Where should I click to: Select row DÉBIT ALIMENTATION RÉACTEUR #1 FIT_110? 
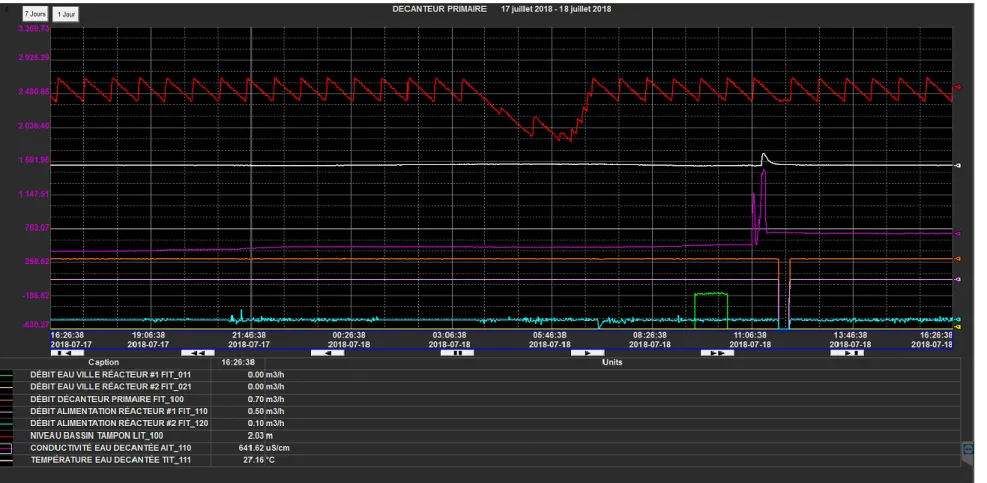tap(480, 411)
